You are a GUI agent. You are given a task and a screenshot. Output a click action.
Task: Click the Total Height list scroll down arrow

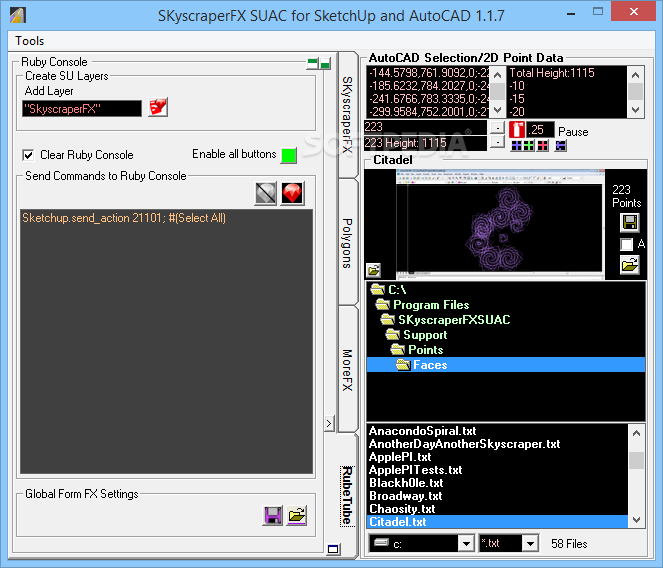click(x=635, y=110)
